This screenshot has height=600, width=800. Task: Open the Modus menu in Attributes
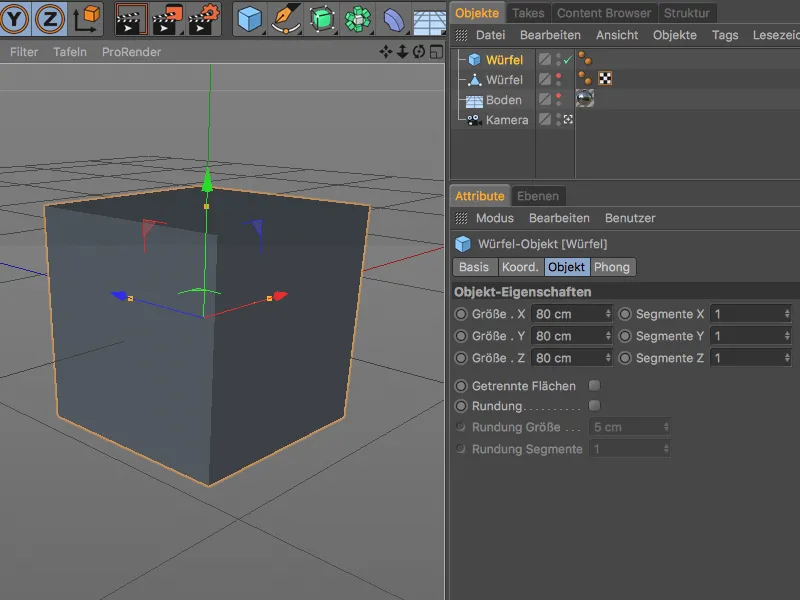tap(495, 218)
